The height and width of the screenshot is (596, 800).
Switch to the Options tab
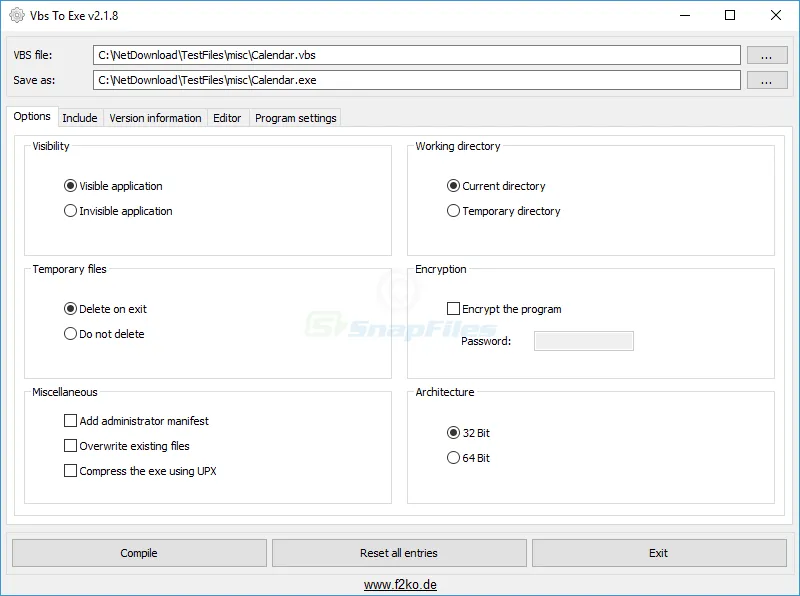pos(32,116)
